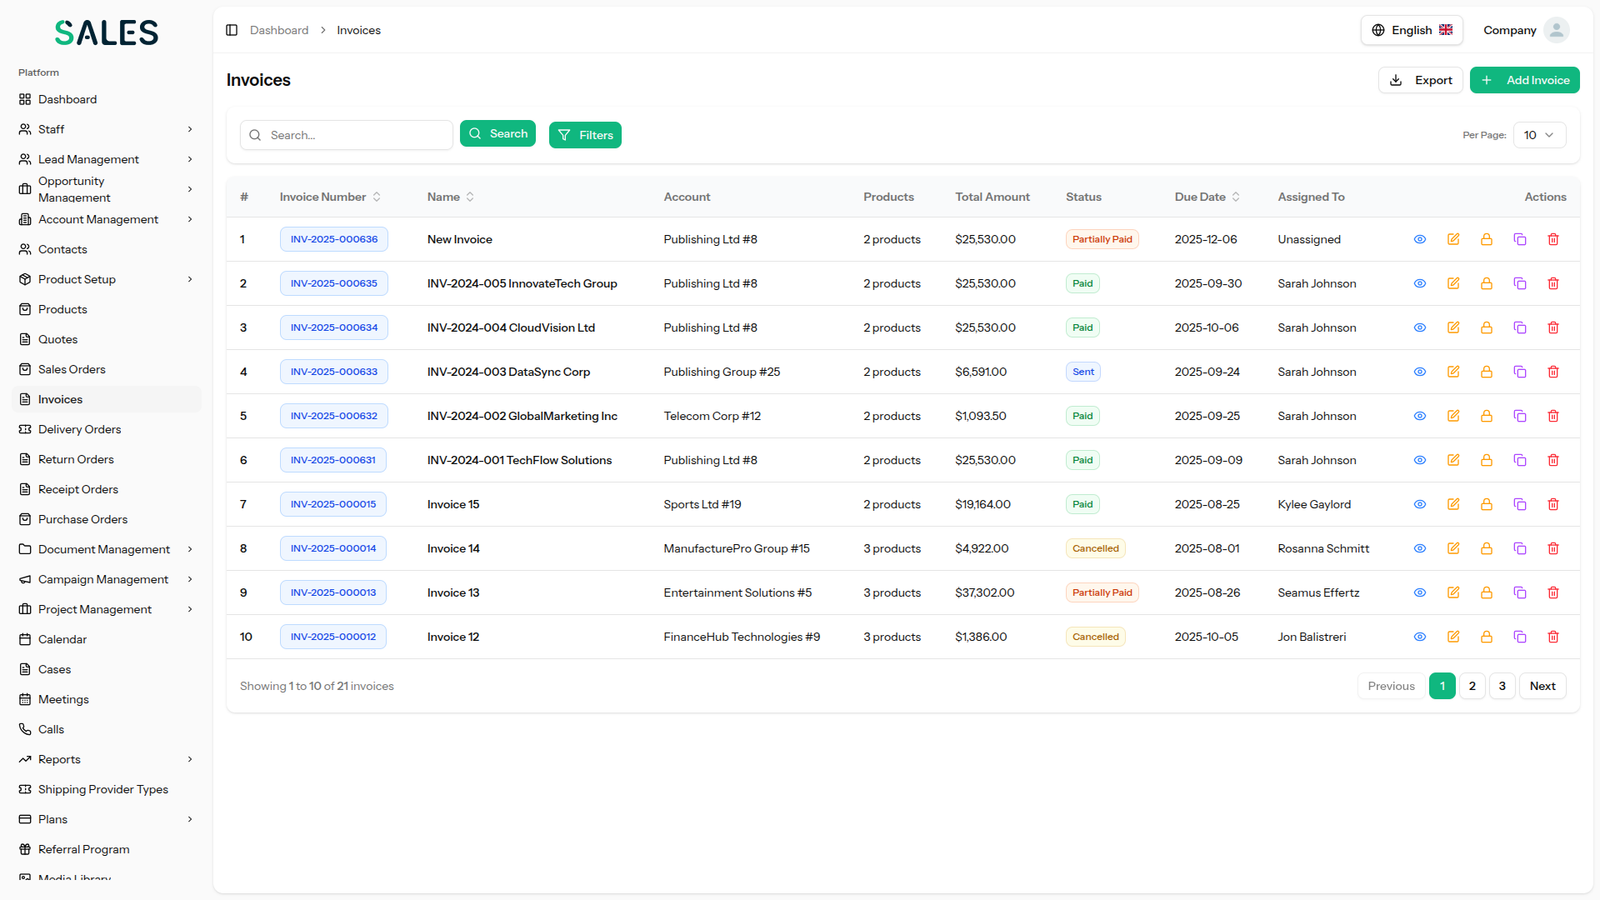
Task: Delete the Invoice 12 row via trash icon
Action: pyautogui.click(x=1553, y=637)
